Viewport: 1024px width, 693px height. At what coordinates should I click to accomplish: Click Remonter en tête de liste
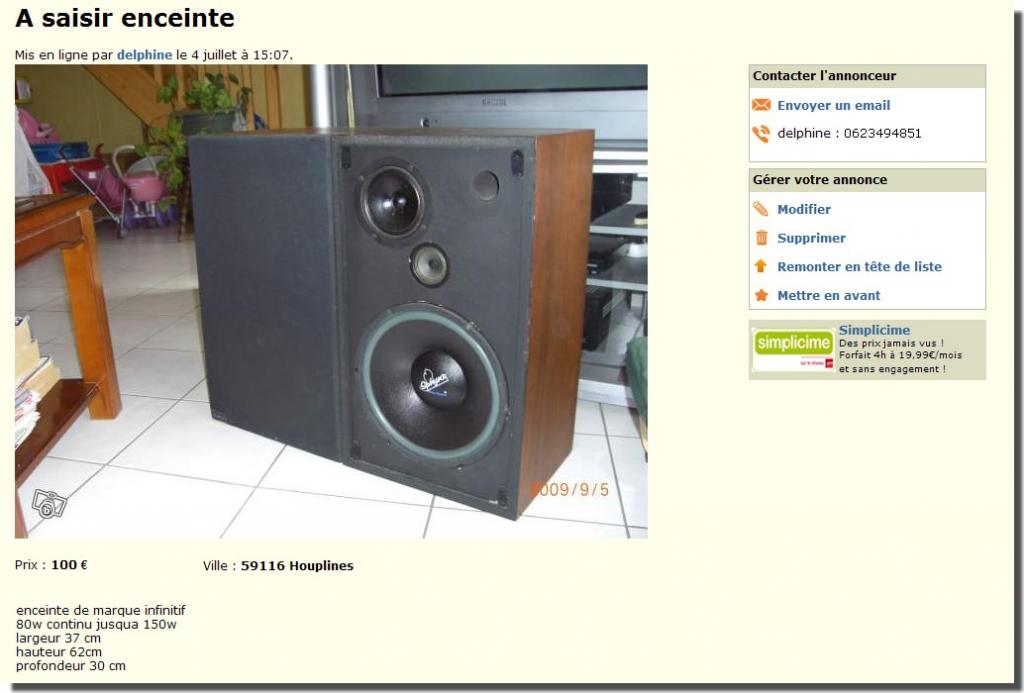click(859, 266)
